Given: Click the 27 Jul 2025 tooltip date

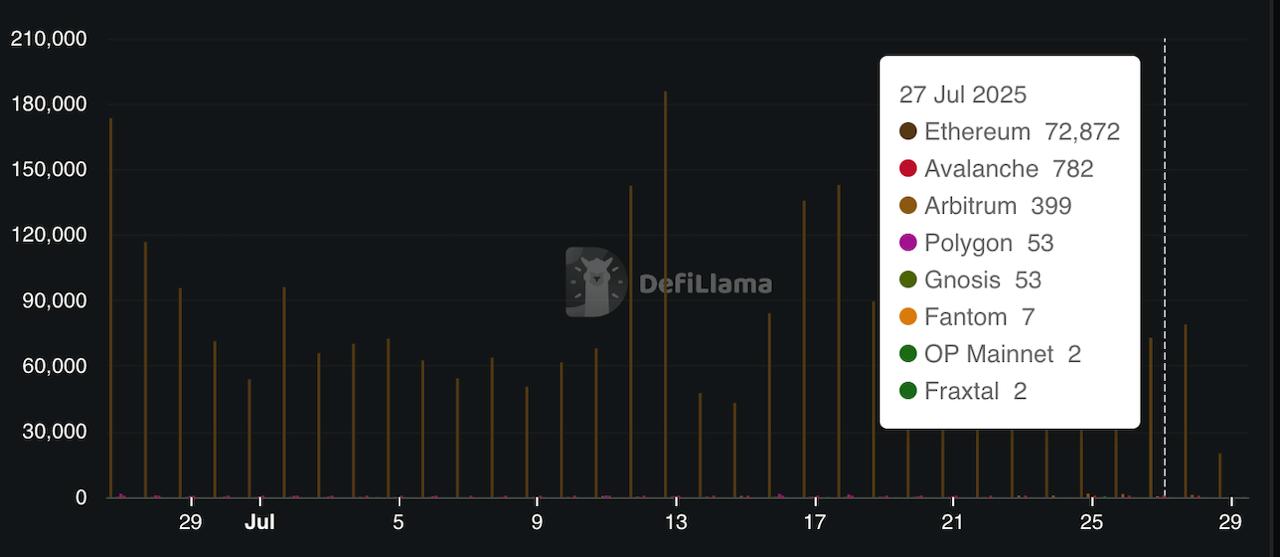Looking at the screenshot, I should [x=962, y=95].
